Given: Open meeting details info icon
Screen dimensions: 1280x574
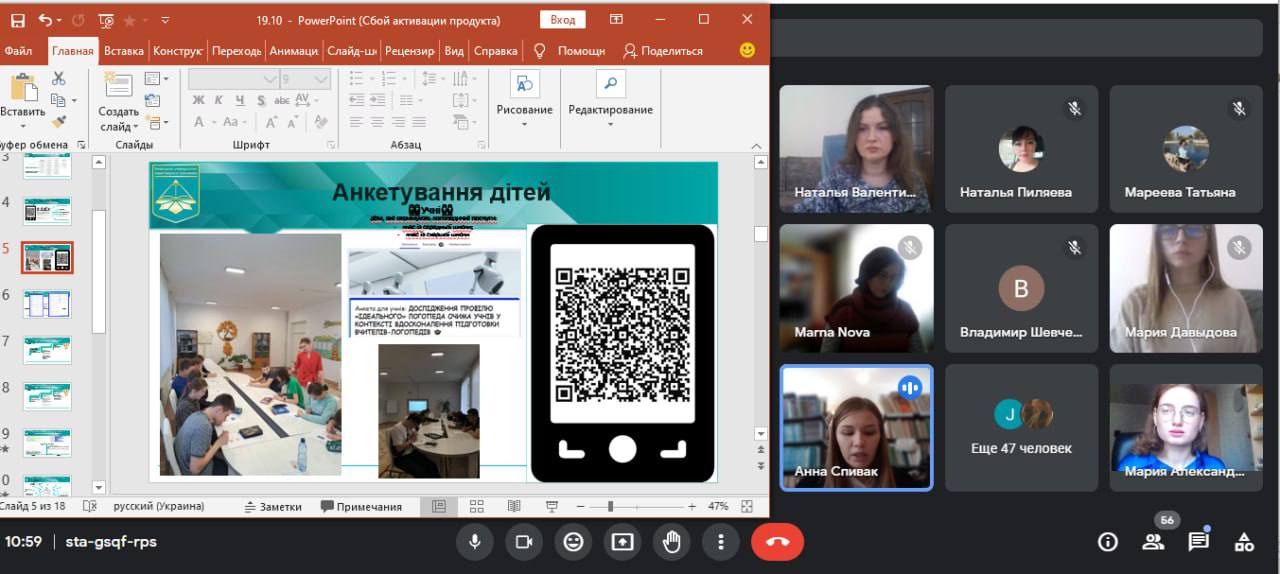Looking at the screenshot, I should pyautogui.click(x=1107, y=542).
